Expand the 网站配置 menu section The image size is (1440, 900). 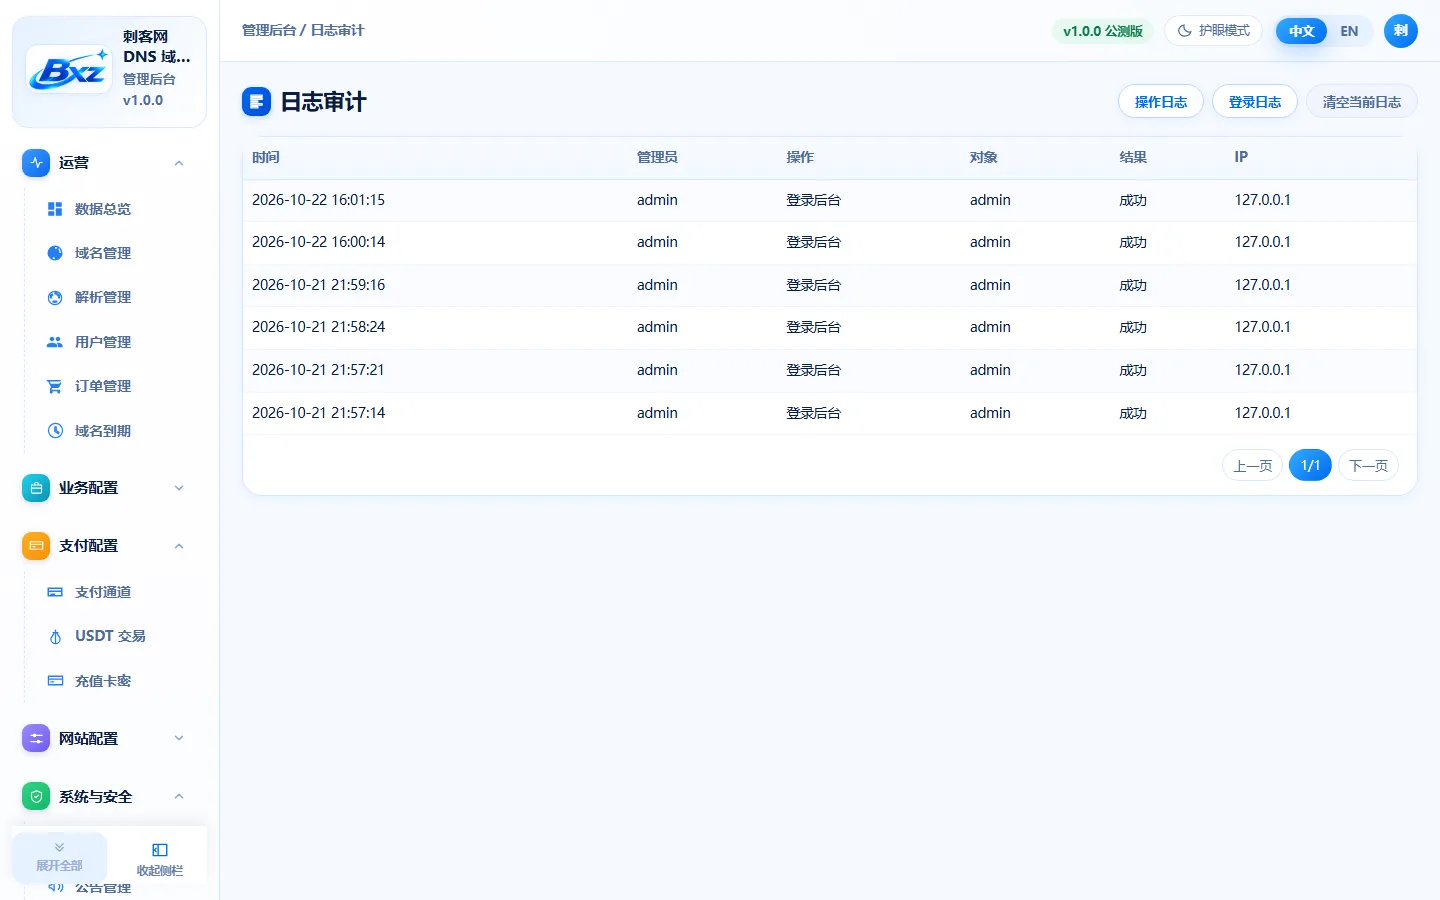point(179,739)
